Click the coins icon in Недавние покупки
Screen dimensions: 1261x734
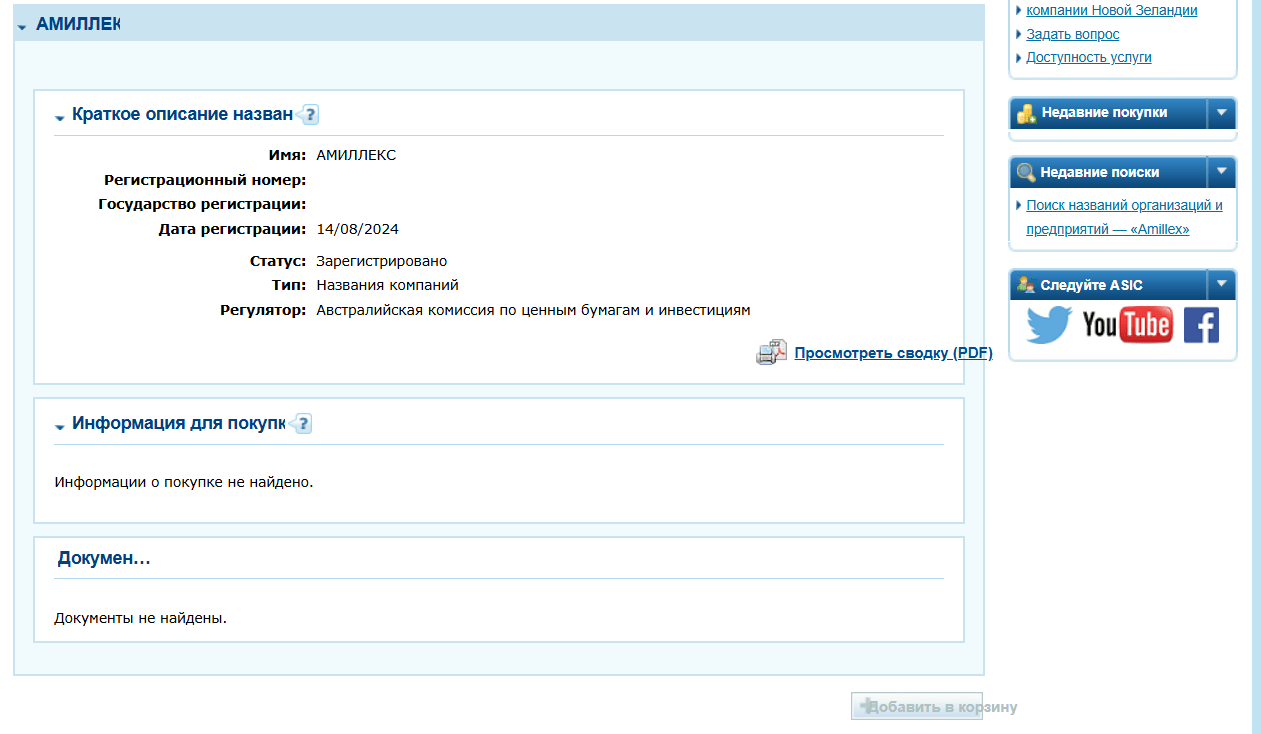pyautogui.click(x=1026, y=114)
